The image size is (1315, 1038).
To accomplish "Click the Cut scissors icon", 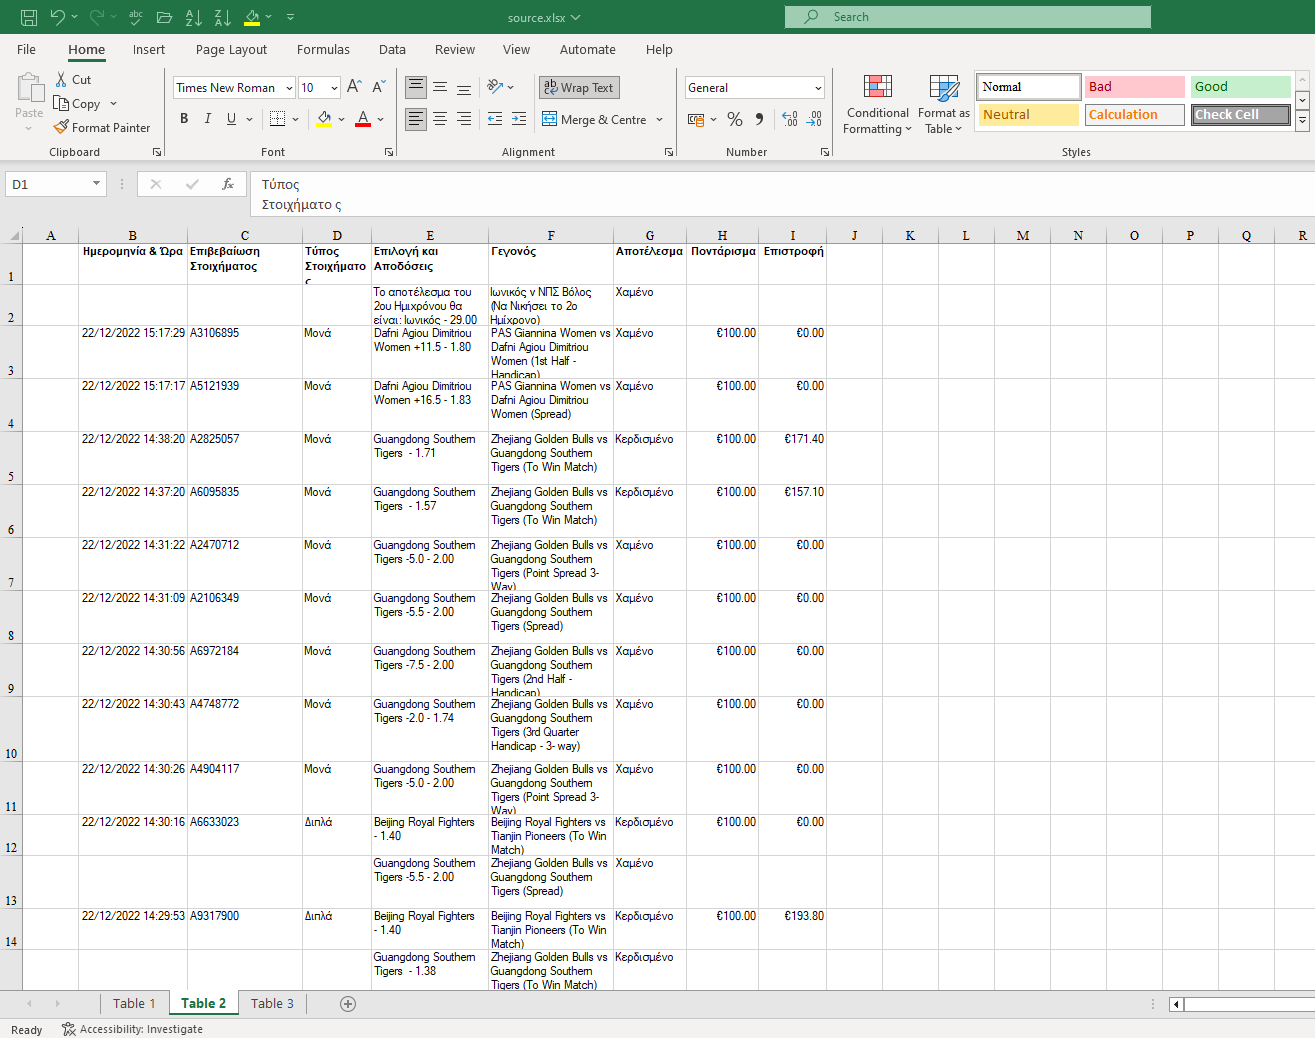I will click(61, 79).
